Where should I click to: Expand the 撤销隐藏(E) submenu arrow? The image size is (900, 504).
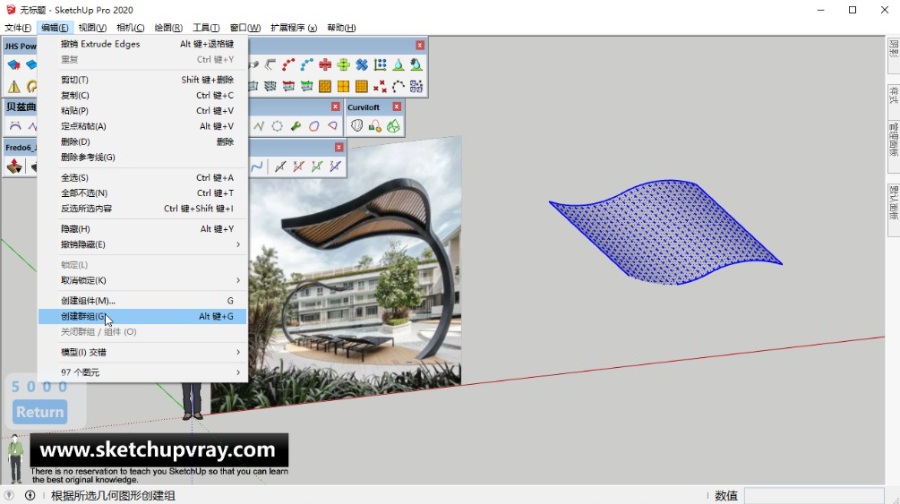coord(238,245)
